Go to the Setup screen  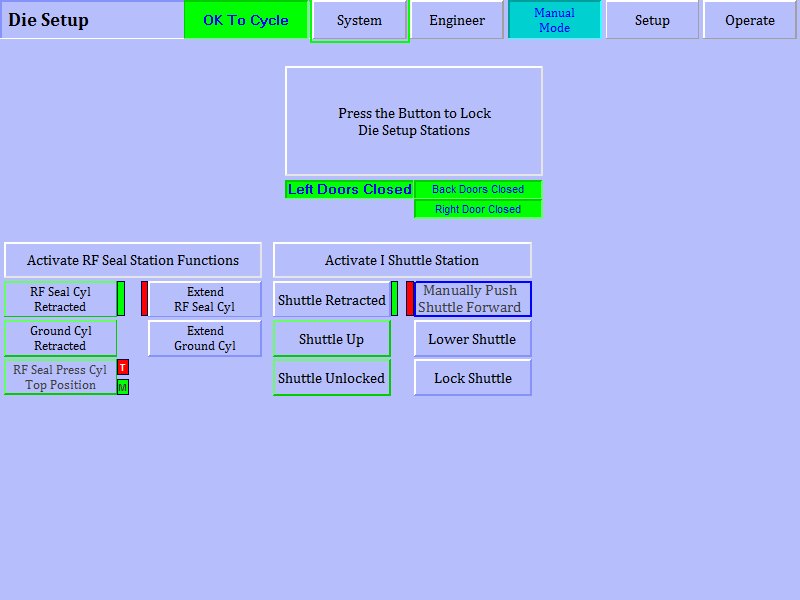coord(652,21)
